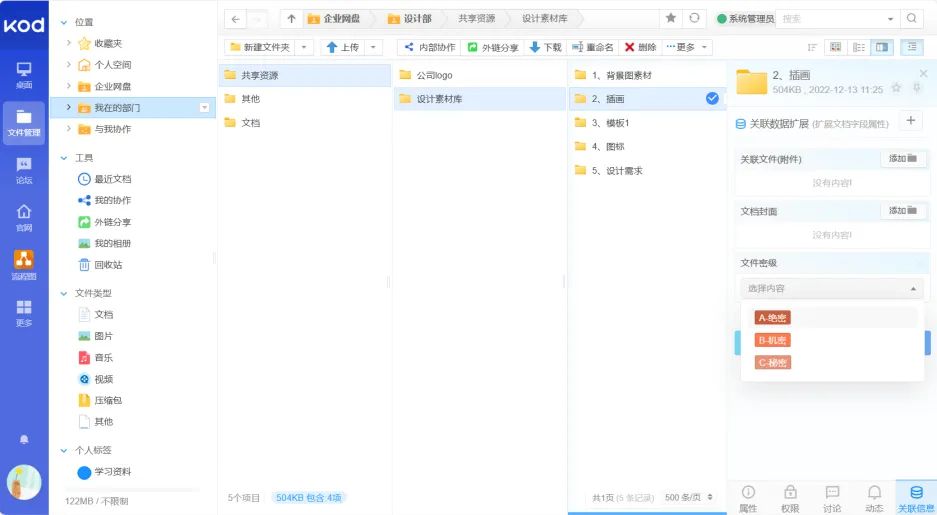Viewport: 937px width, 515px height.
Task: Open the 新建文件夹 dropdown arrow
Action: coord(304,47)
